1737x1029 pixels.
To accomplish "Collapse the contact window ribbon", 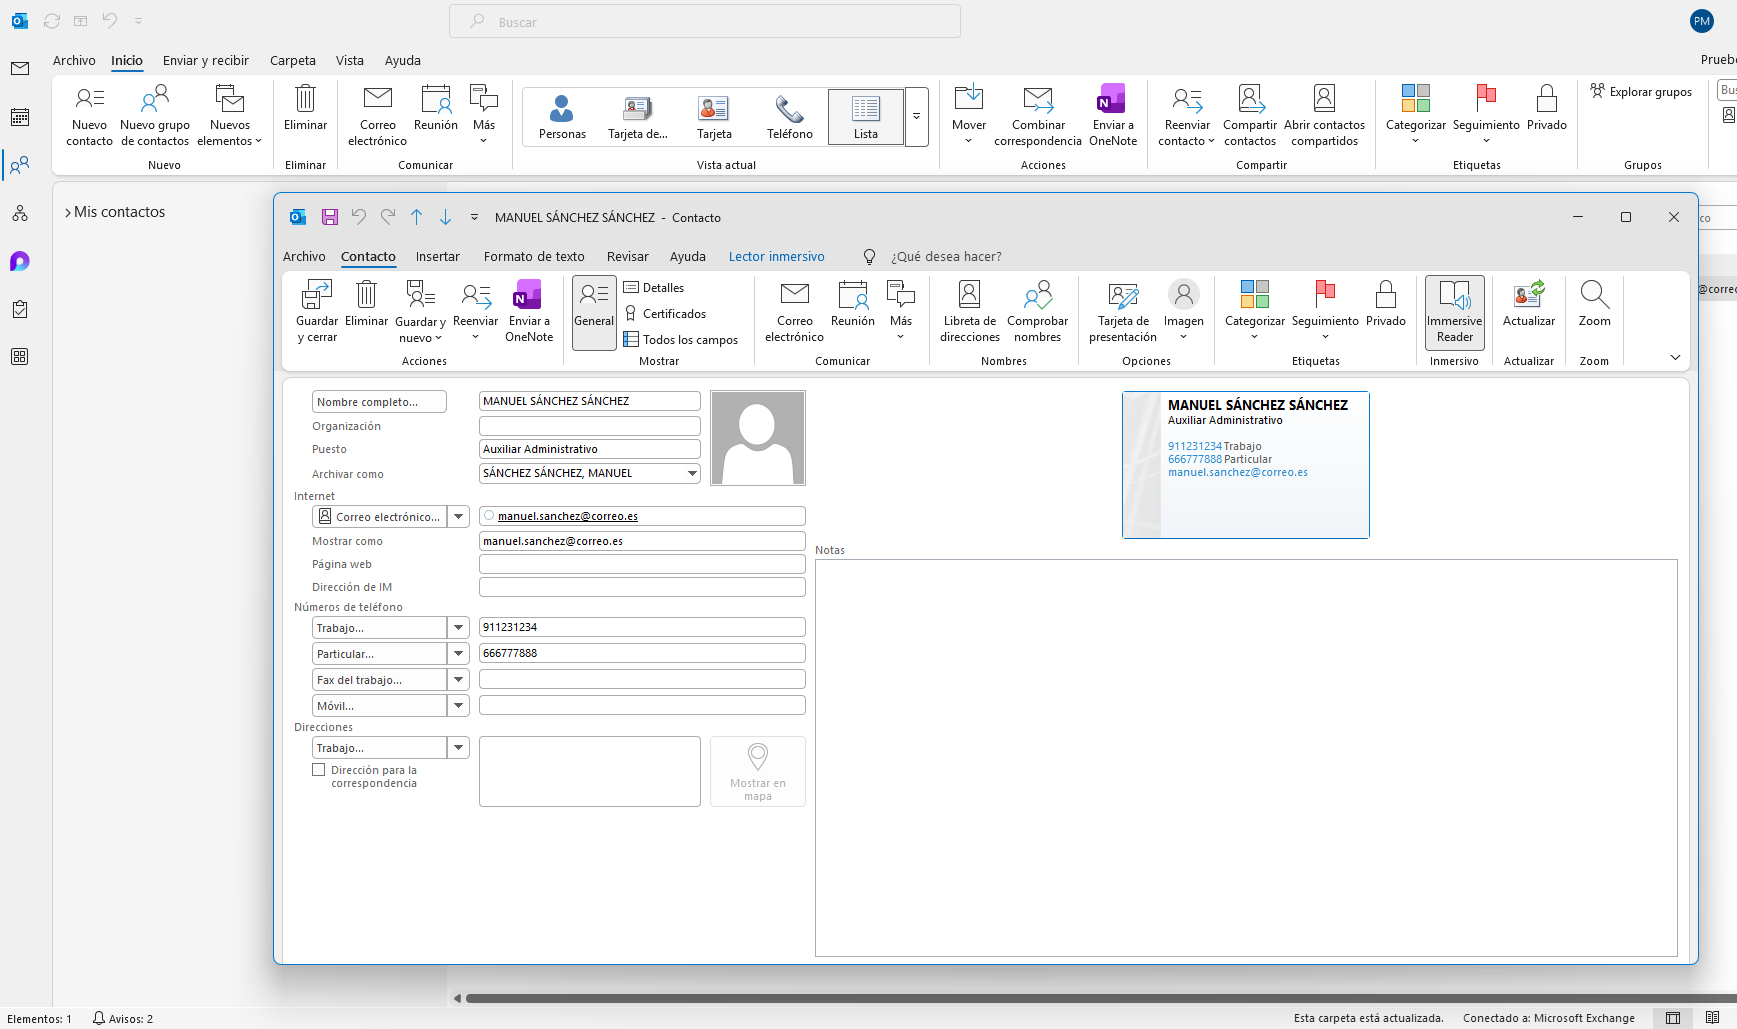I will tap(1675, 358).
